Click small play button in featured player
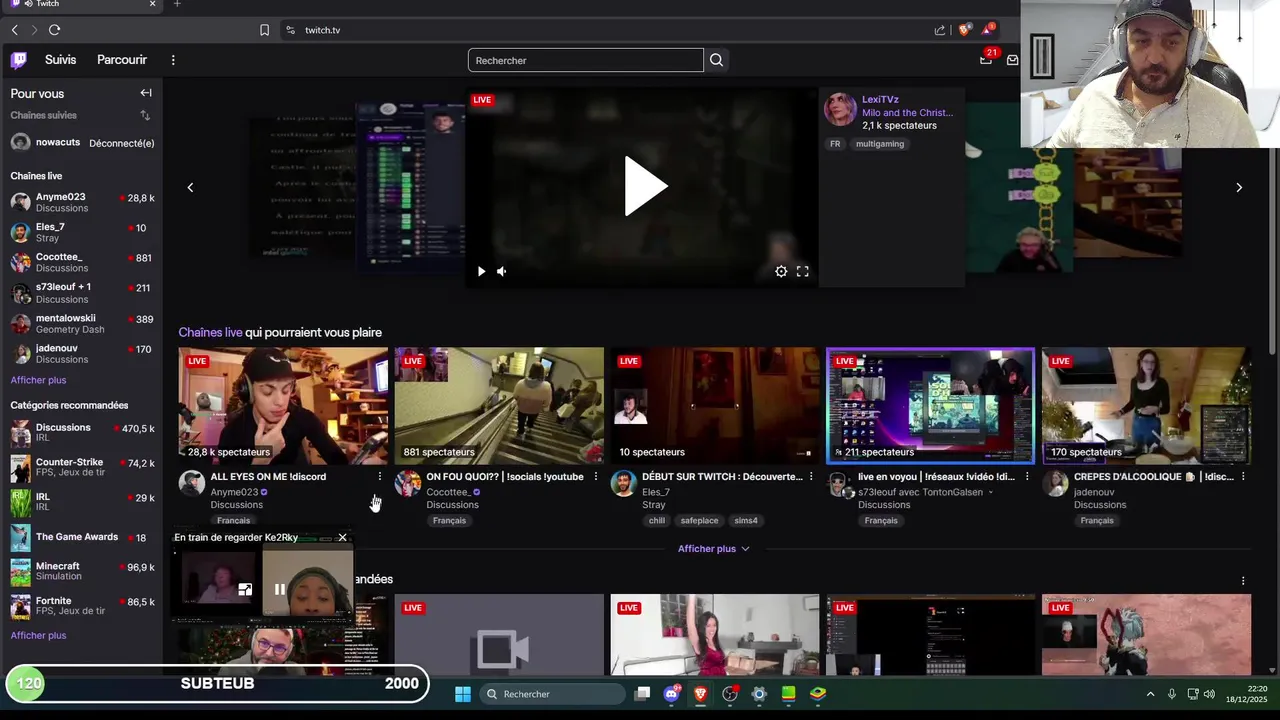 [x=481, y=271]
